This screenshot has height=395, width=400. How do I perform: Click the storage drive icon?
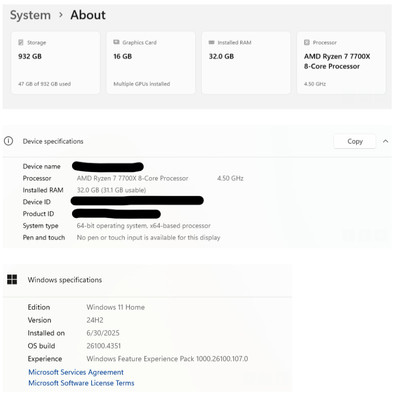coord(21,42)
